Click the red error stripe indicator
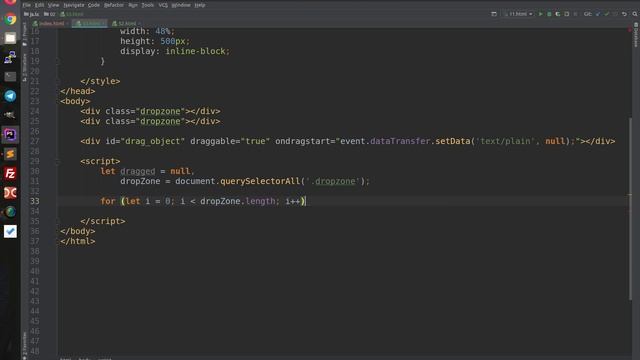Viewport: 640px width, 360px height. pyautogui.click(x=631, y=30)
